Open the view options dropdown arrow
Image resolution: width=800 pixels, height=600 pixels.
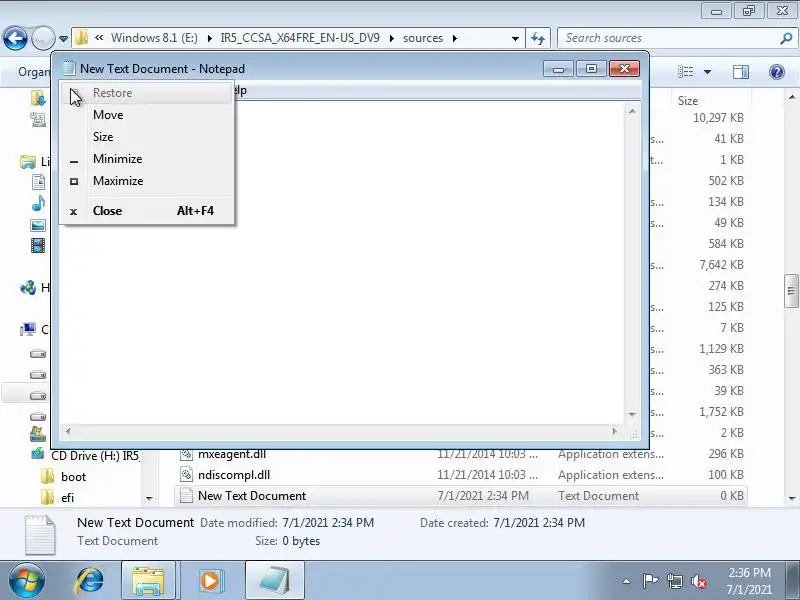(708, 72)
